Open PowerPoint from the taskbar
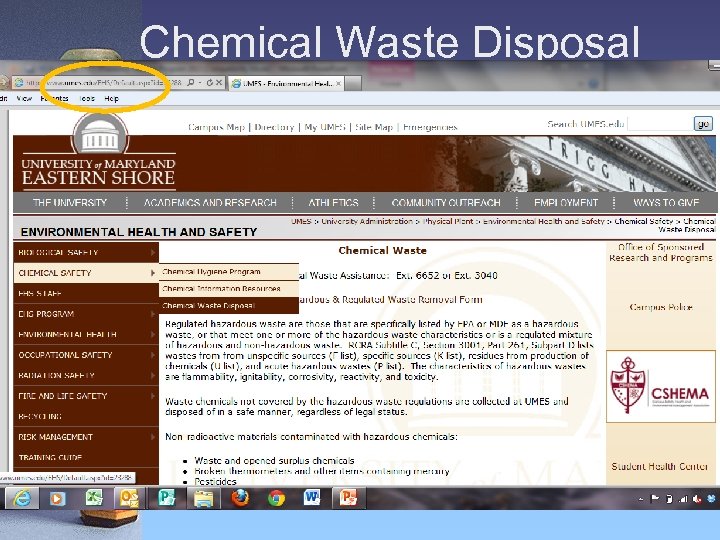The height and width of the screenshot is (540, 720). (348, 498)
